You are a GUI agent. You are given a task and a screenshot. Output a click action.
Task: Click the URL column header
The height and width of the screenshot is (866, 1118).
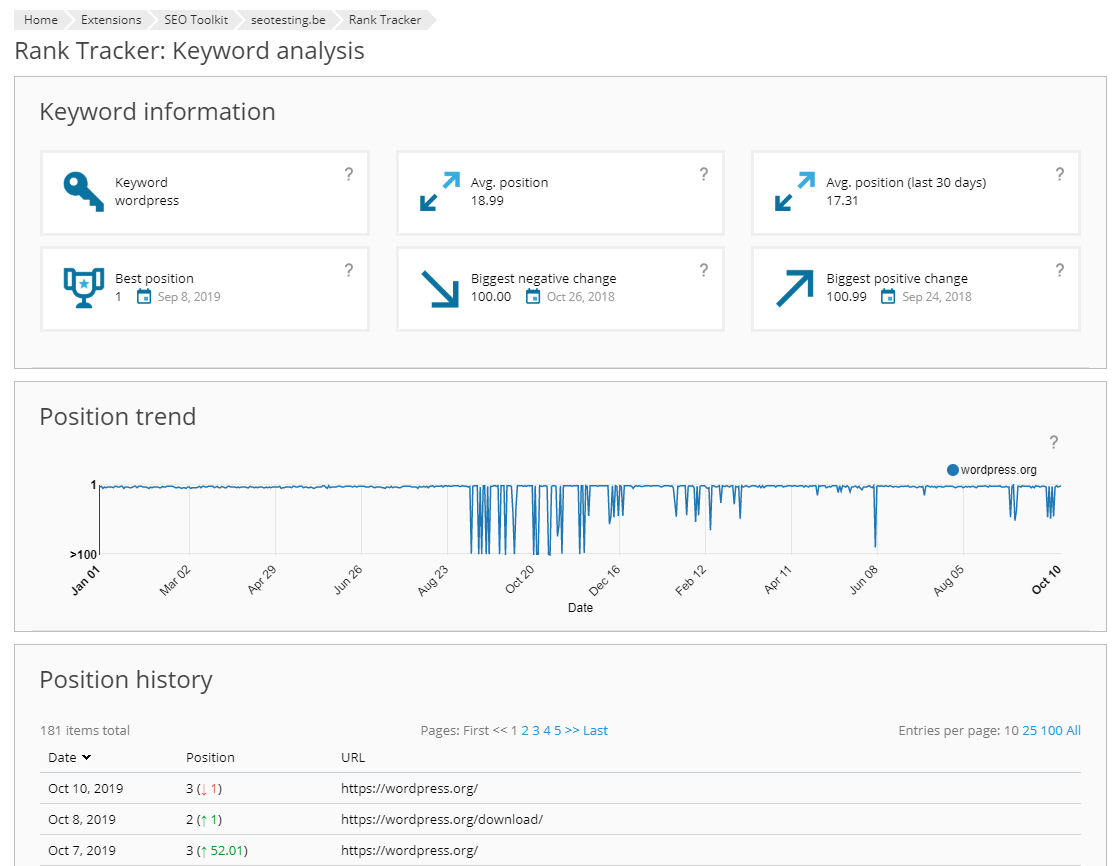pyautogui.click(x=353, y=758)
